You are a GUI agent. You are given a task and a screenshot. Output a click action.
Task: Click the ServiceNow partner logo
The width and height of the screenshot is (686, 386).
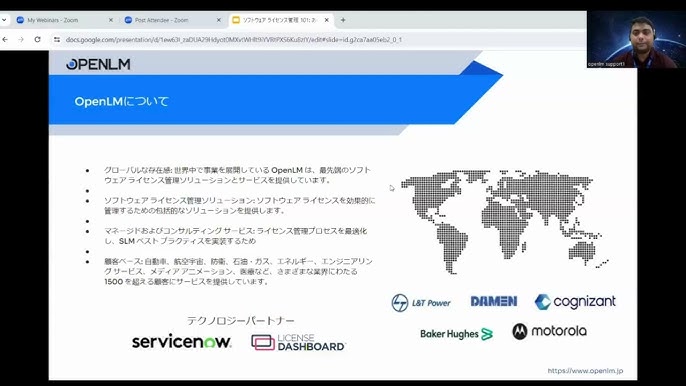[x=182, y=341]
